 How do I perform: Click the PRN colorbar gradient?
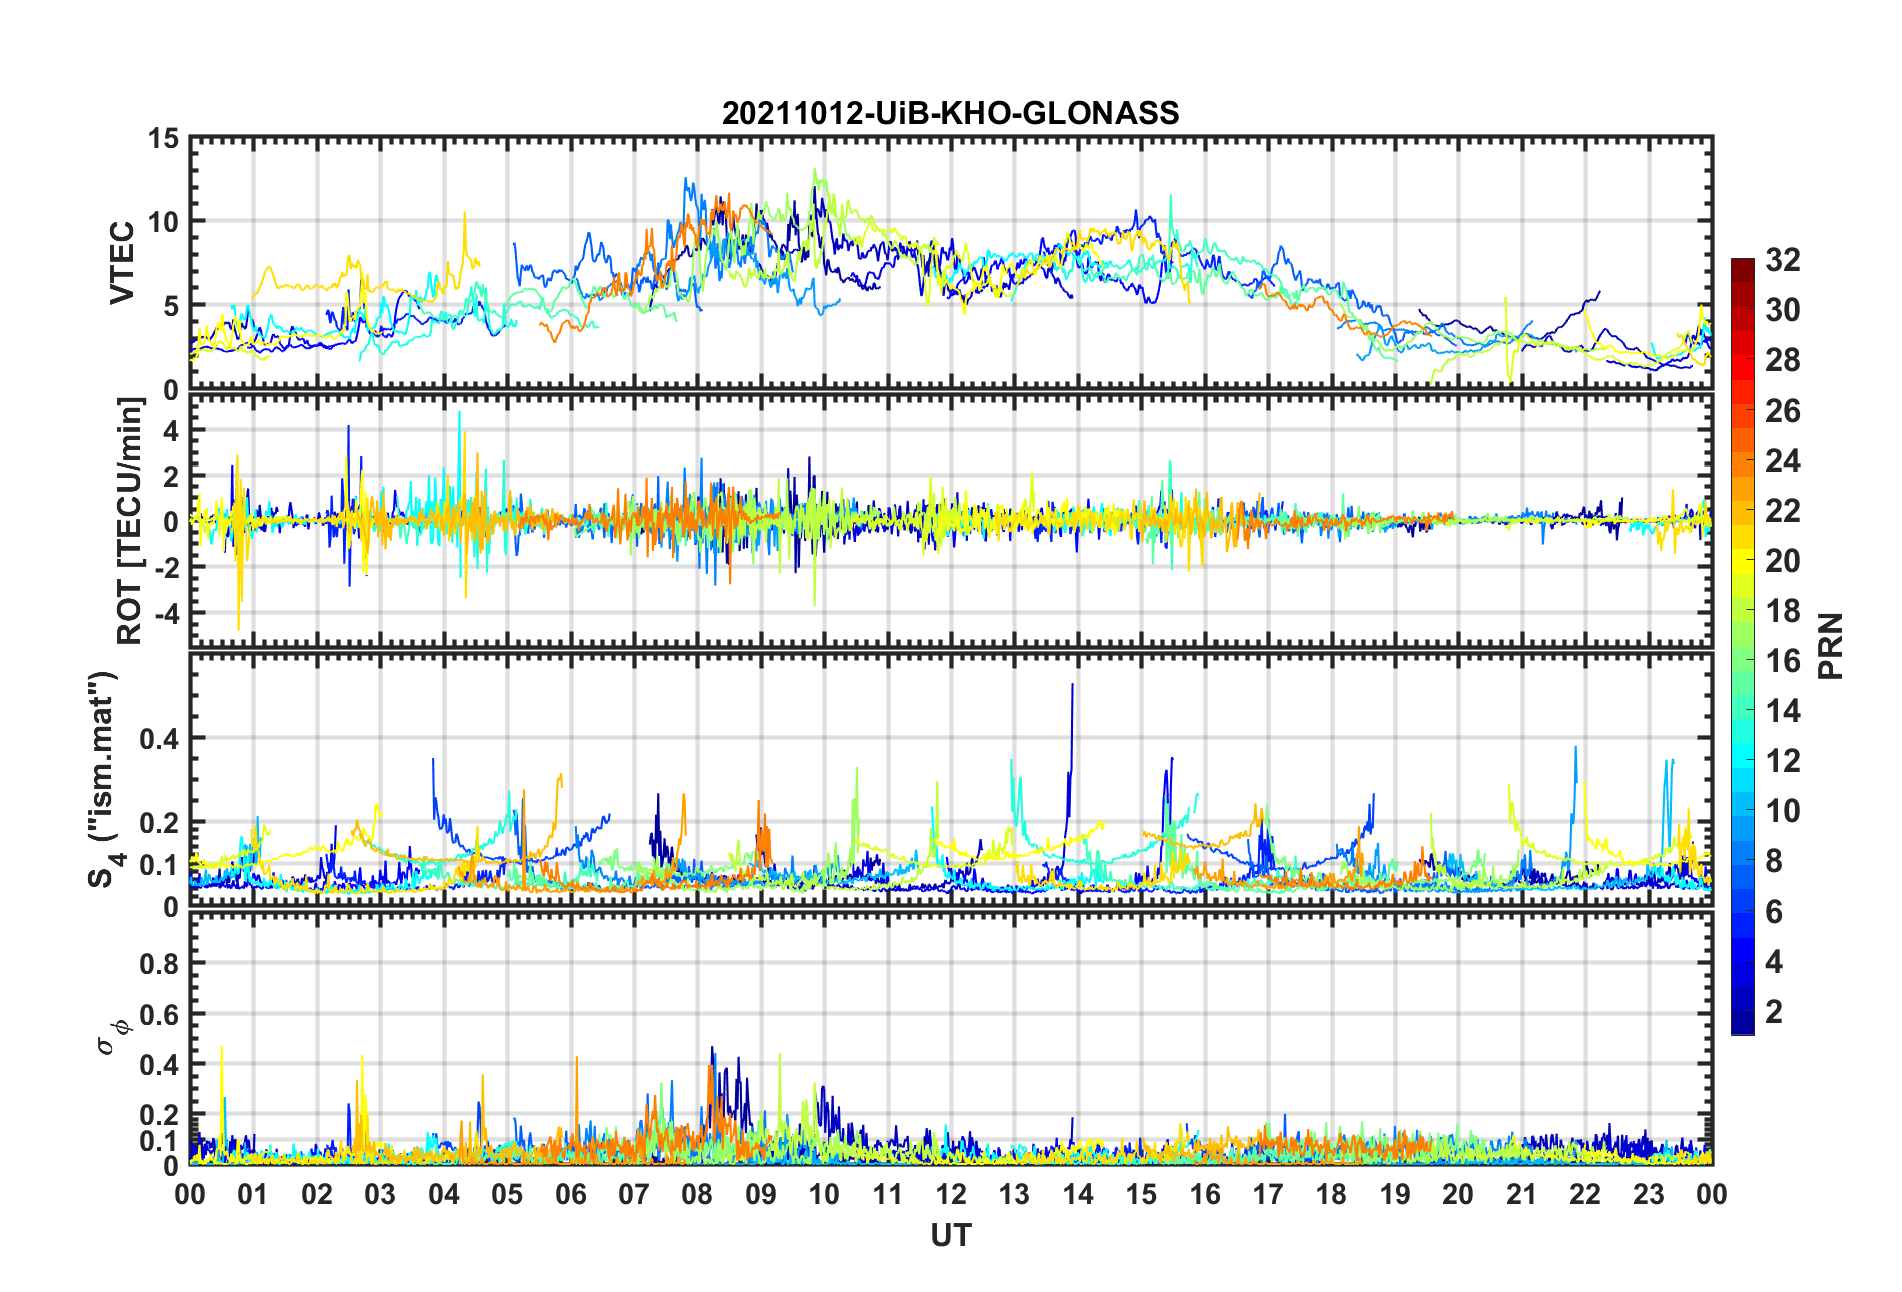[x=1742, y=646]
